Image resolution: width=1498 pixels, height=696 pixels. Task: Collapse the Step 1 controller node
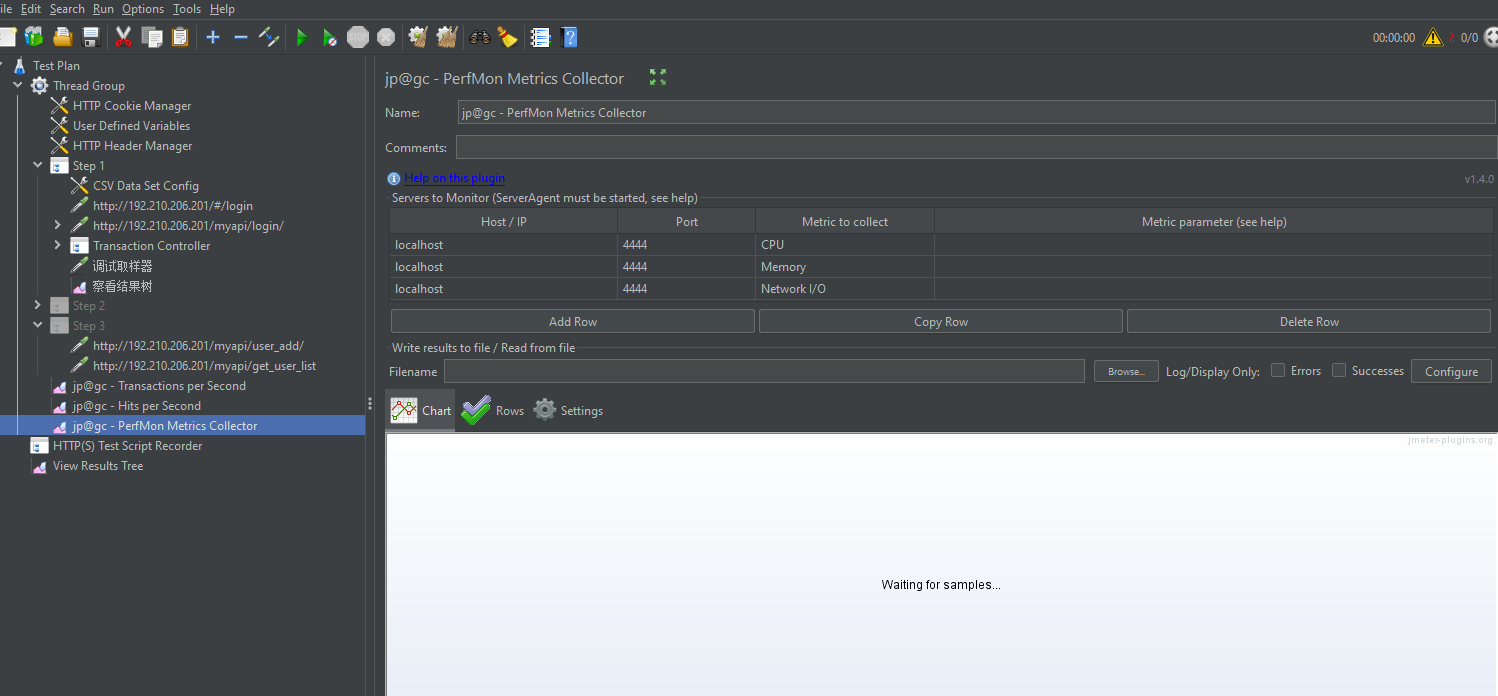(x=38, y=165)
